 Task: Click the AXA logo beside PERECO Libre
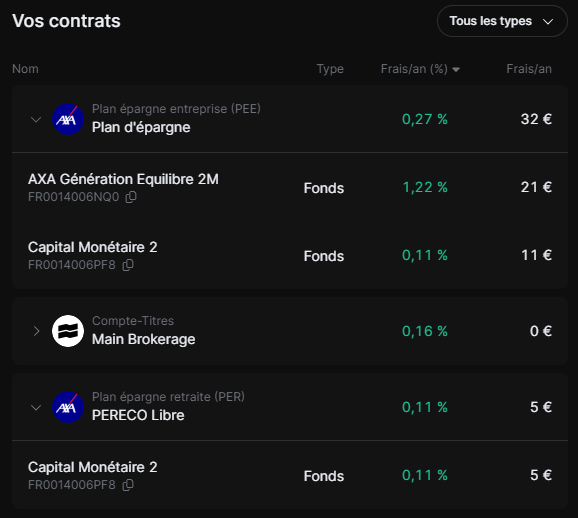(68, 407)
